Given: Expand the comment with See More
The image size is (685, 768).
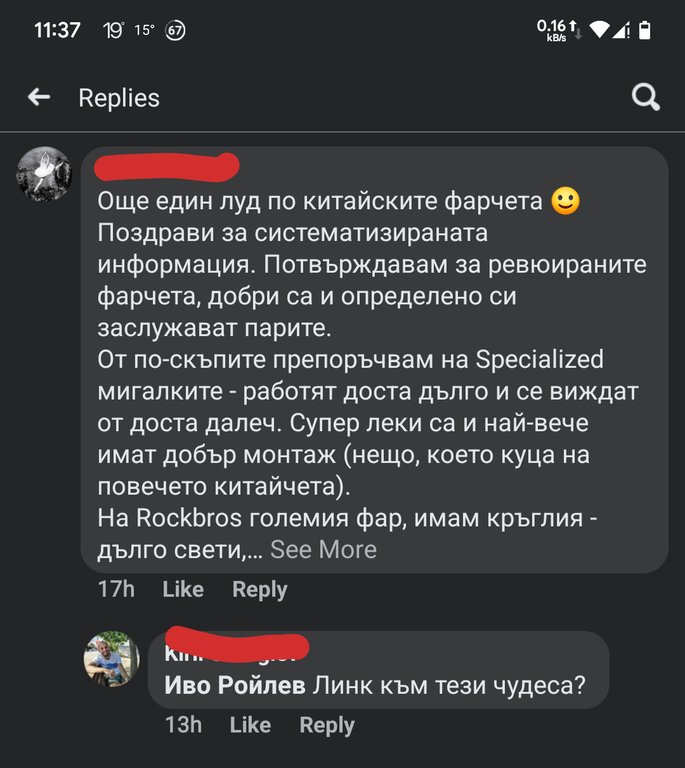Looking at the screenshot, I should tap(323, 549).
